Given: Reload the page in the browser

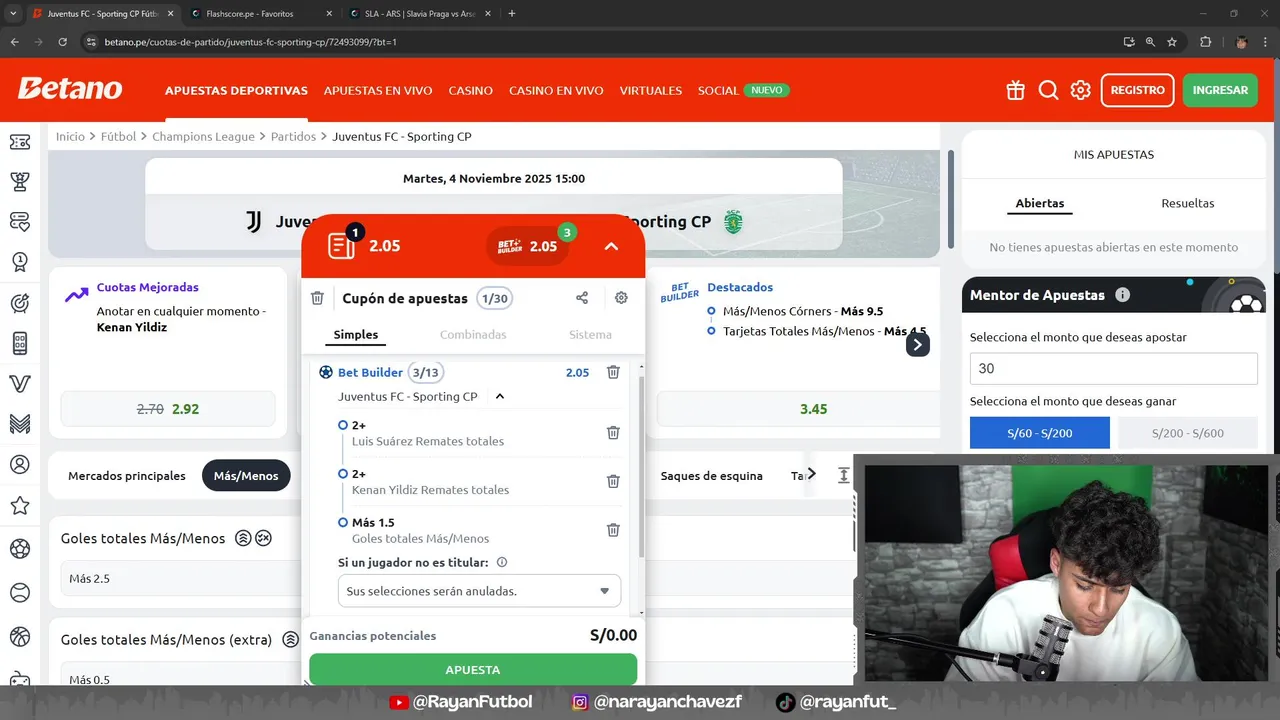Looking at the screenshot, I should point(63,42).
